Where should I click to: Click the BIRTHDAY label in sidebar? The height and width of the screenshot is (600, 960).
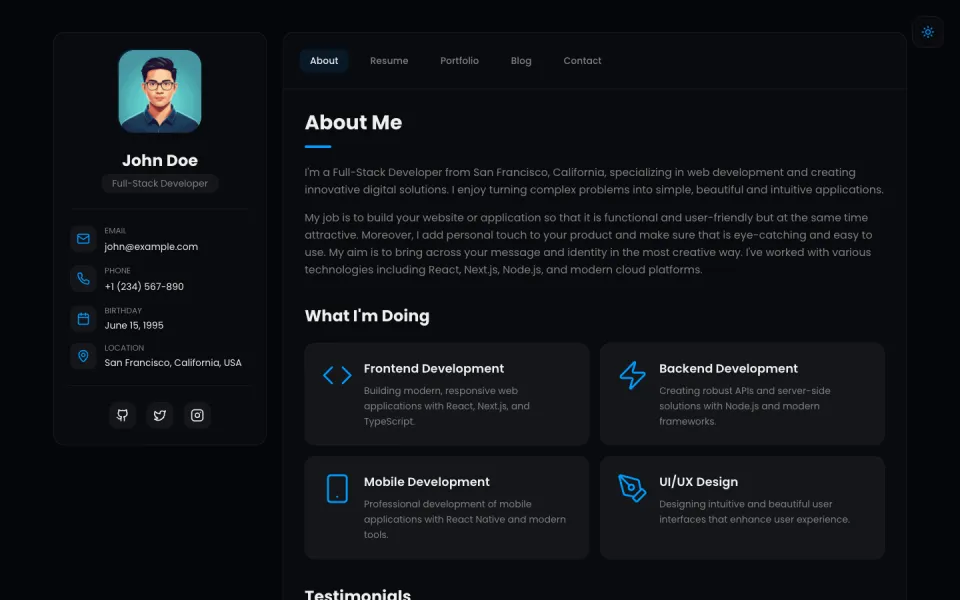(x=123, y=311)
